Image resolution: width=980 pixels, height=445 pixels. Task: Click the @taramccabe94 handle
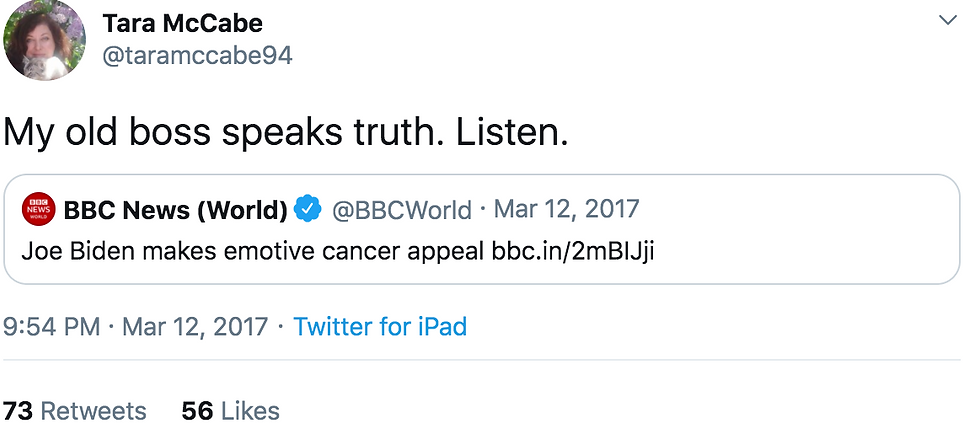click(197, 55)
